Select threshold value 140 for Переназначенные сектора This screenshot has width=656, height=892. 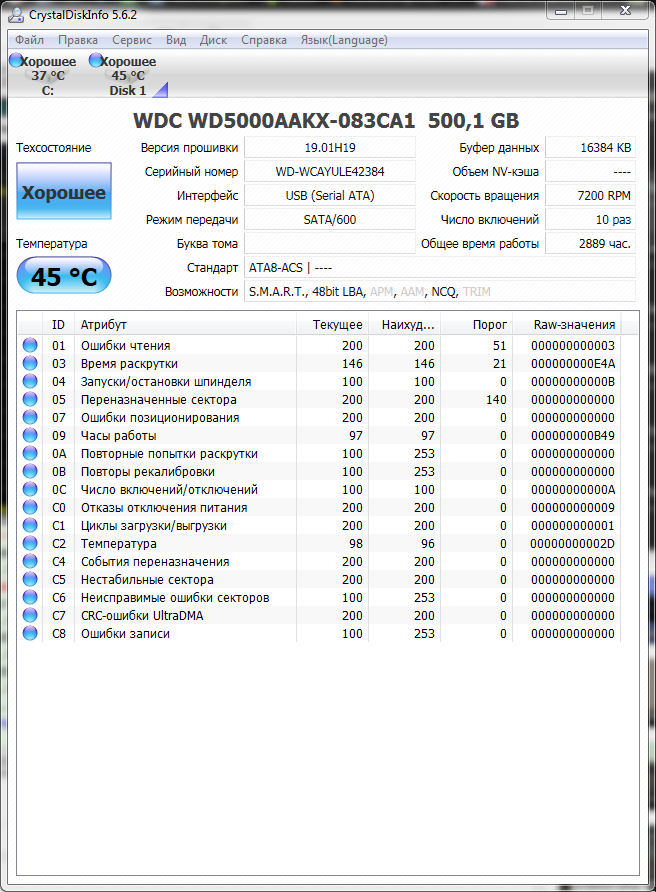[496, 400]
